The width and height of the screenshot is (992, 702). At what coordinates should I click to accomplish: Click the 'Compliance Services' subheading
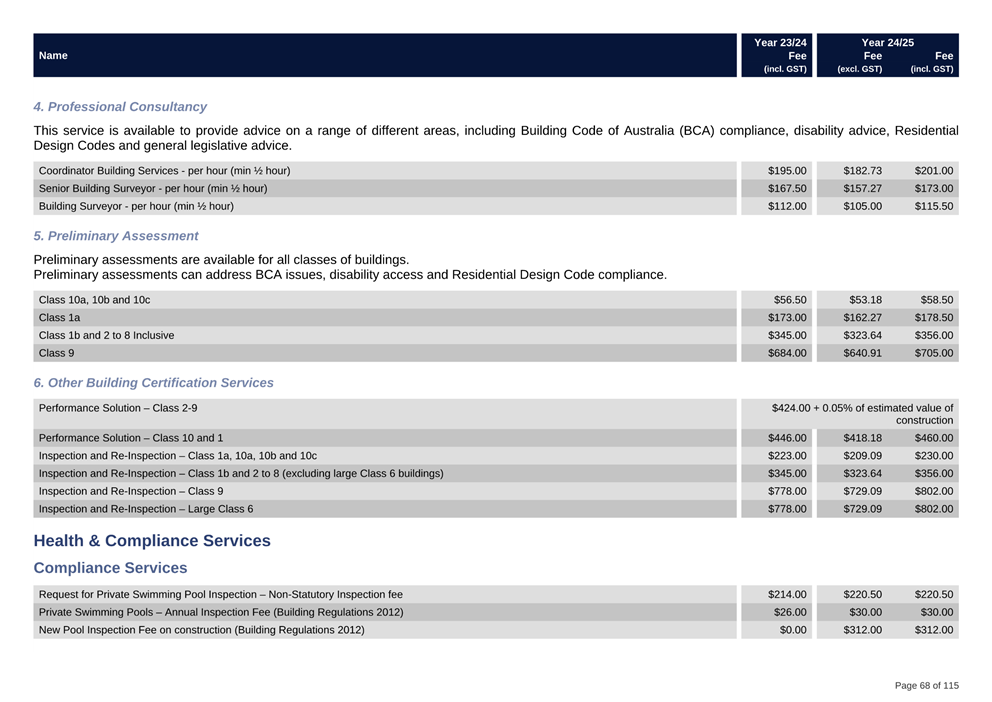coord(110,568)
